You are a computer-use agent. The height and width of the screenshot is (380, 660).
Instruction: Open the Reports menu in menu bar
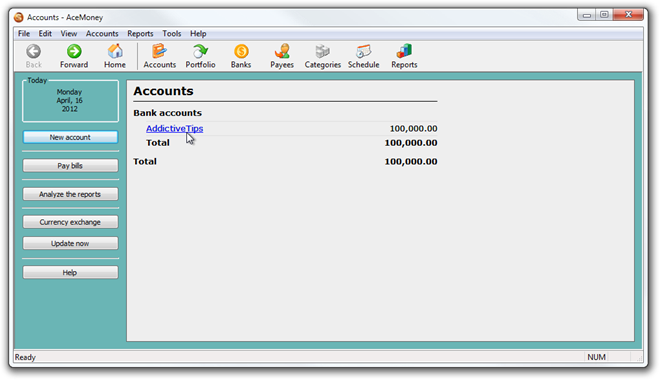pyautogui.click(x=140, y=34)
